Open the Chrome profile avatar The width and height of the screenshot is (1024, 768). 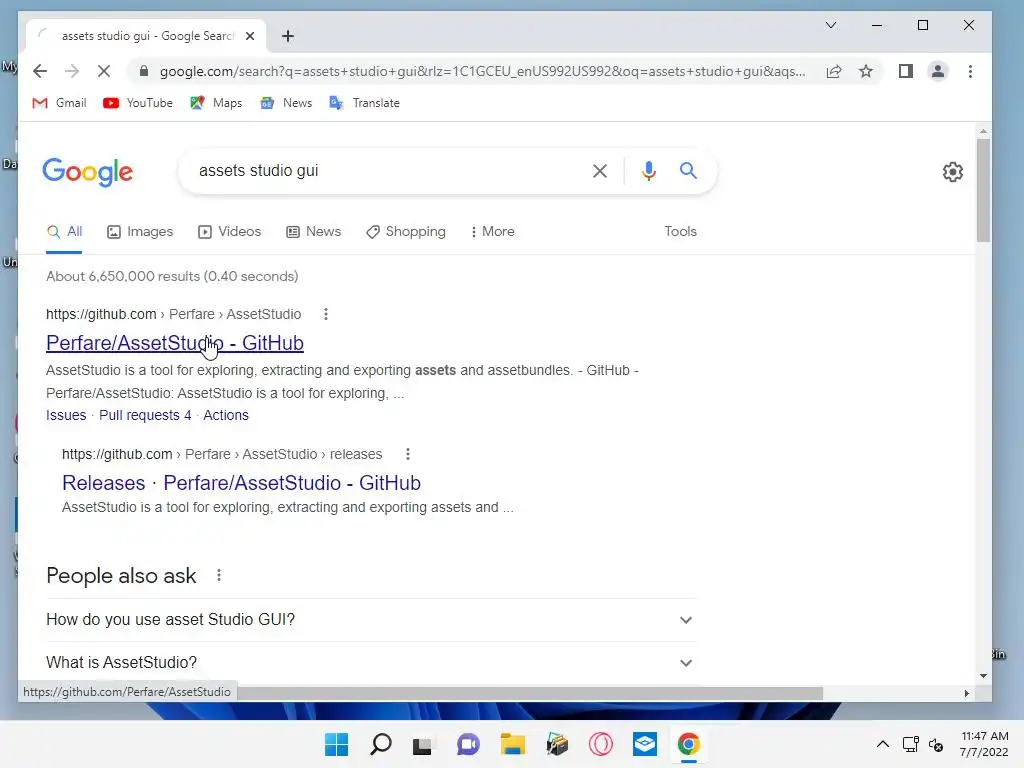point(938,71)
